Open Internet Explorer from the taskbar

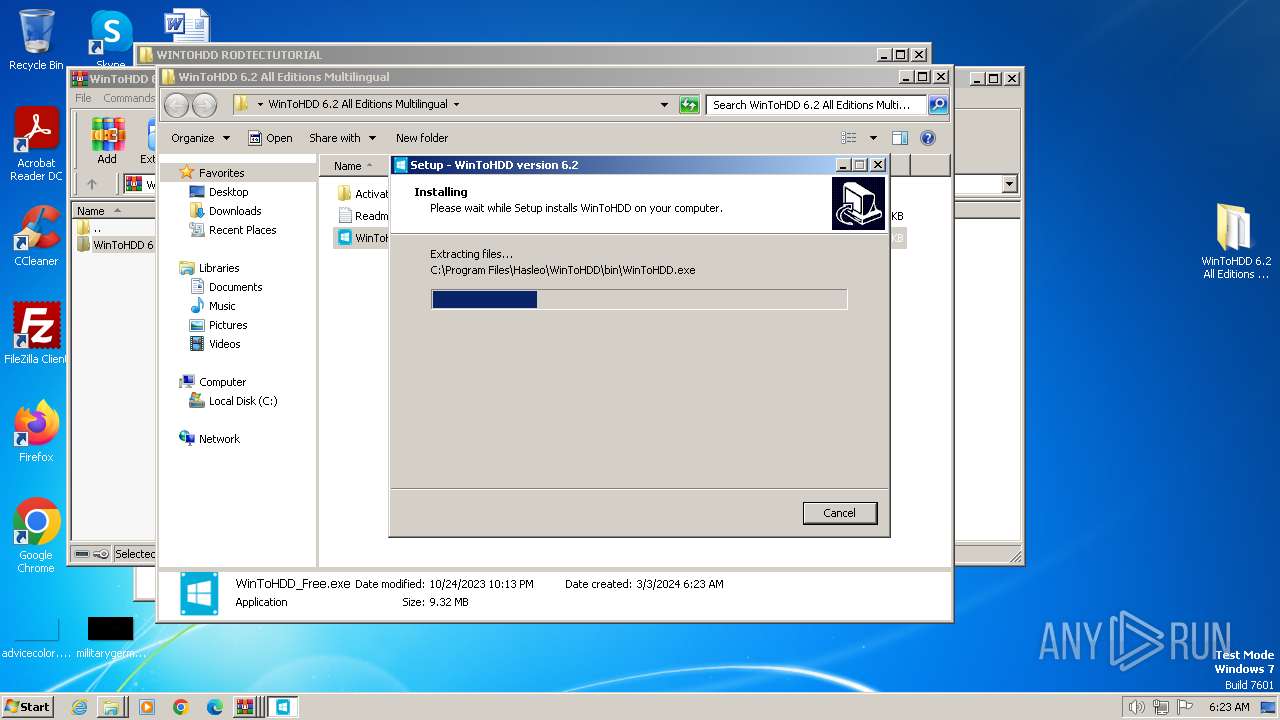tap(79, 707)
